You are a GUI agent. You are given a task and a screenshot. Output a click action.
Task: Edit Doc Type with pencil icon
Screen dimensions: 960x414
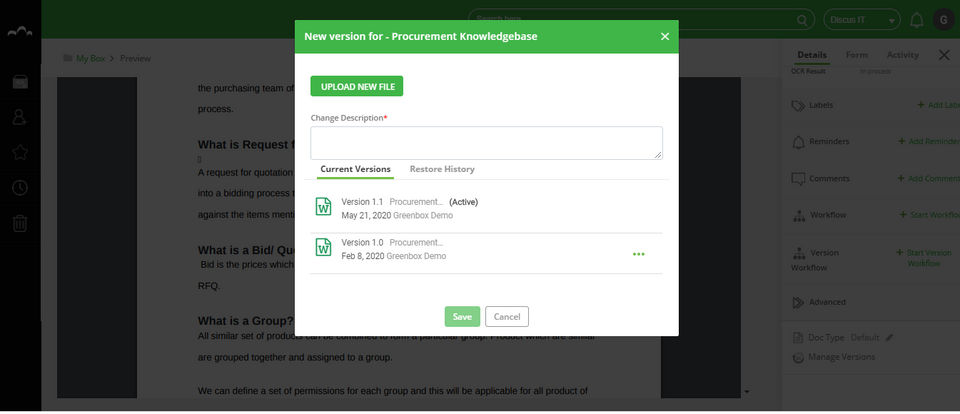[x=890, y=337]
